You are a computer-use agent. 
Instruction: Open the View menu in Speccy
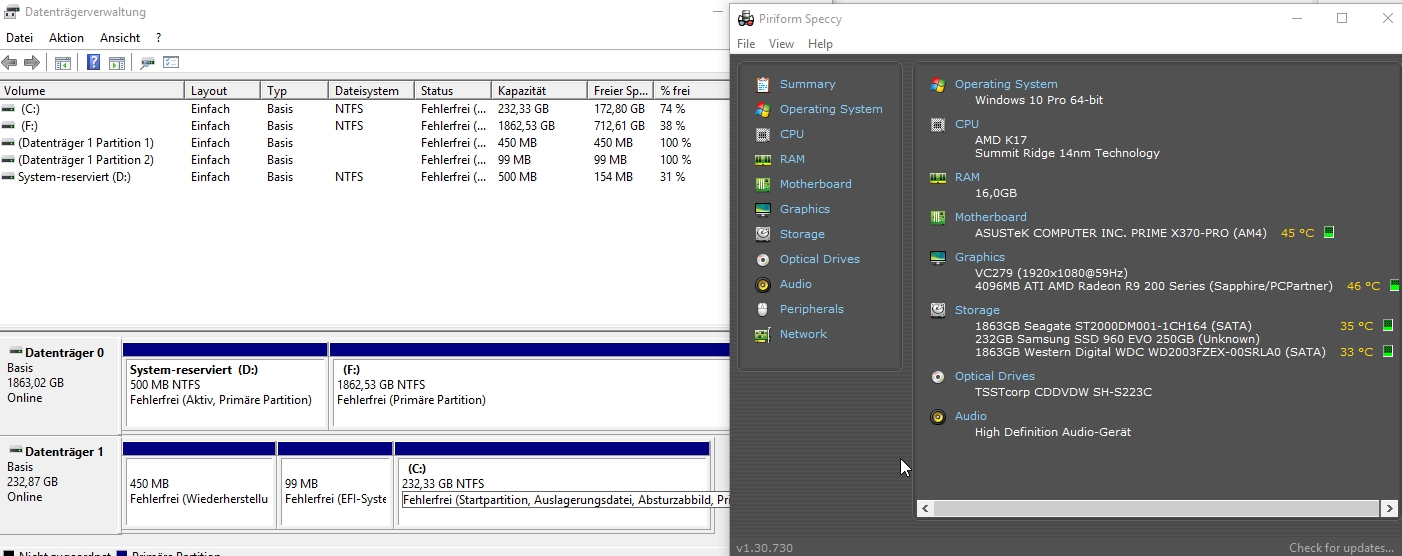pos(781,44)
